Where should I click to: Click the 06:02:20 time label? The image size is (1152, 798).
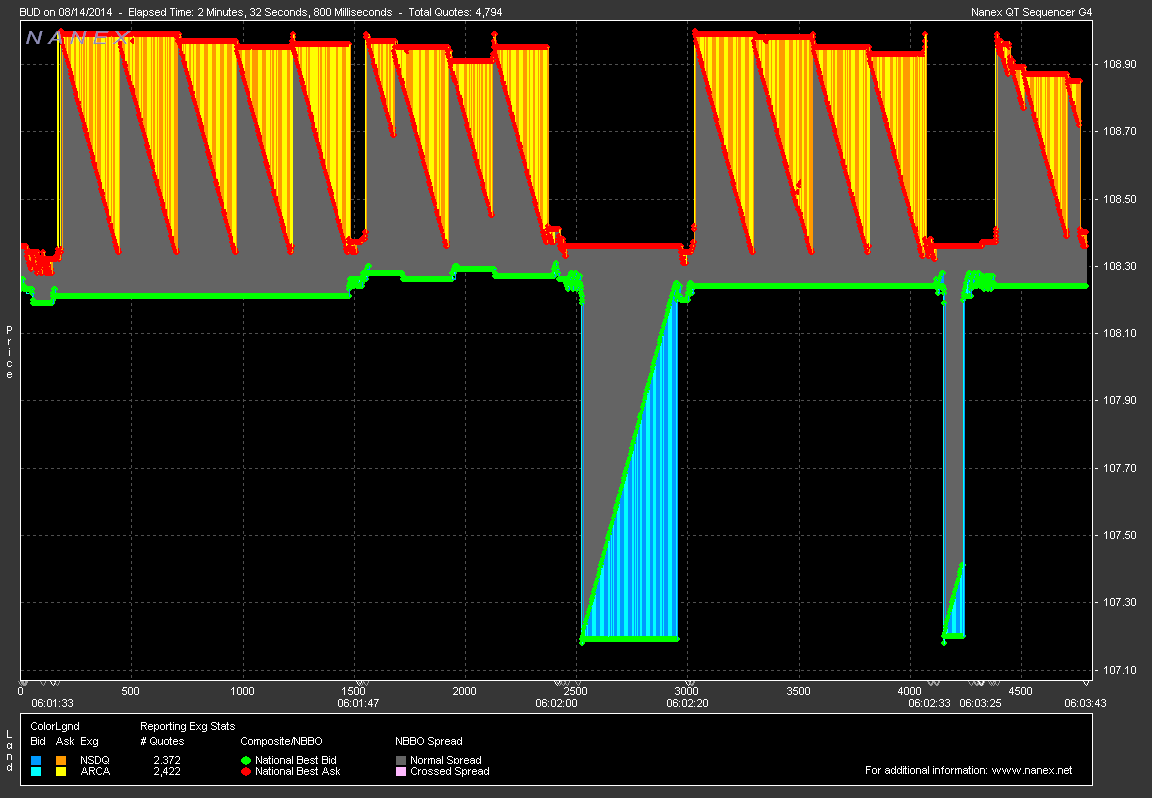click(688, 703)
